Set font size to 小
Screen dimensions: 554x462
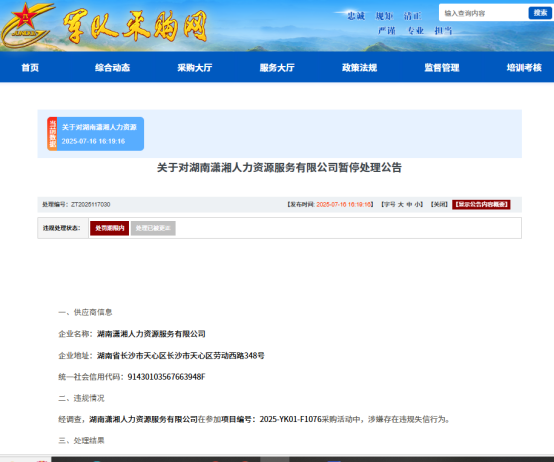tap(417, 205)
